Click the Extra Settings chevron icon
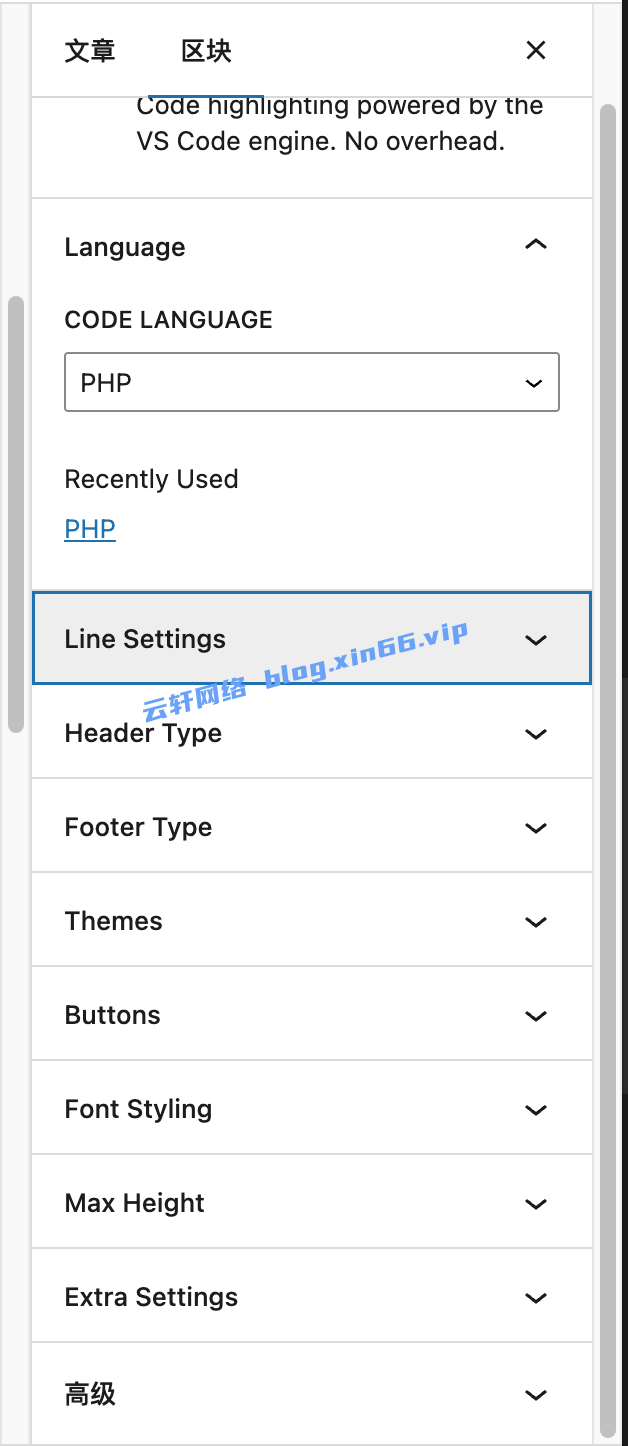Viewport: 628px width, 1446px height. 536,1298
